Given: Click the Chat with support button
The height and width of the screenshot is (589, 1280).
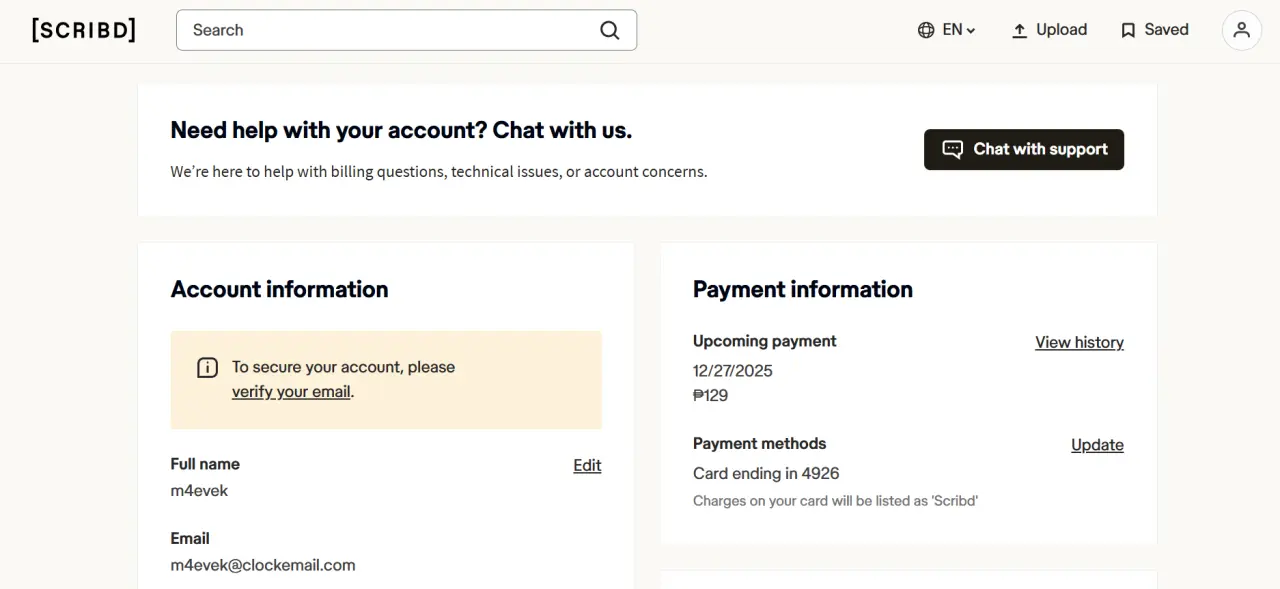Looking at the screenshot, I should tap(1024, 149).
